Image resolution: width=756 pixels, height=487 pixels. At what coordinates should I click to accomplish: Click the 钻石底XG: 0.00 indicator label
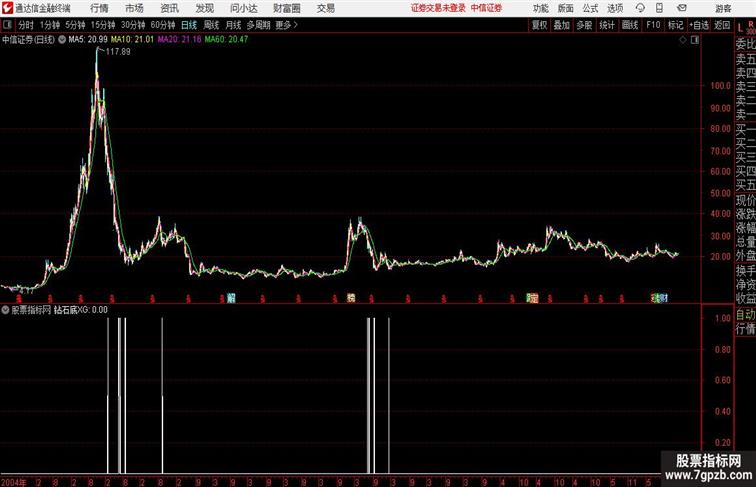pos(81,310)
